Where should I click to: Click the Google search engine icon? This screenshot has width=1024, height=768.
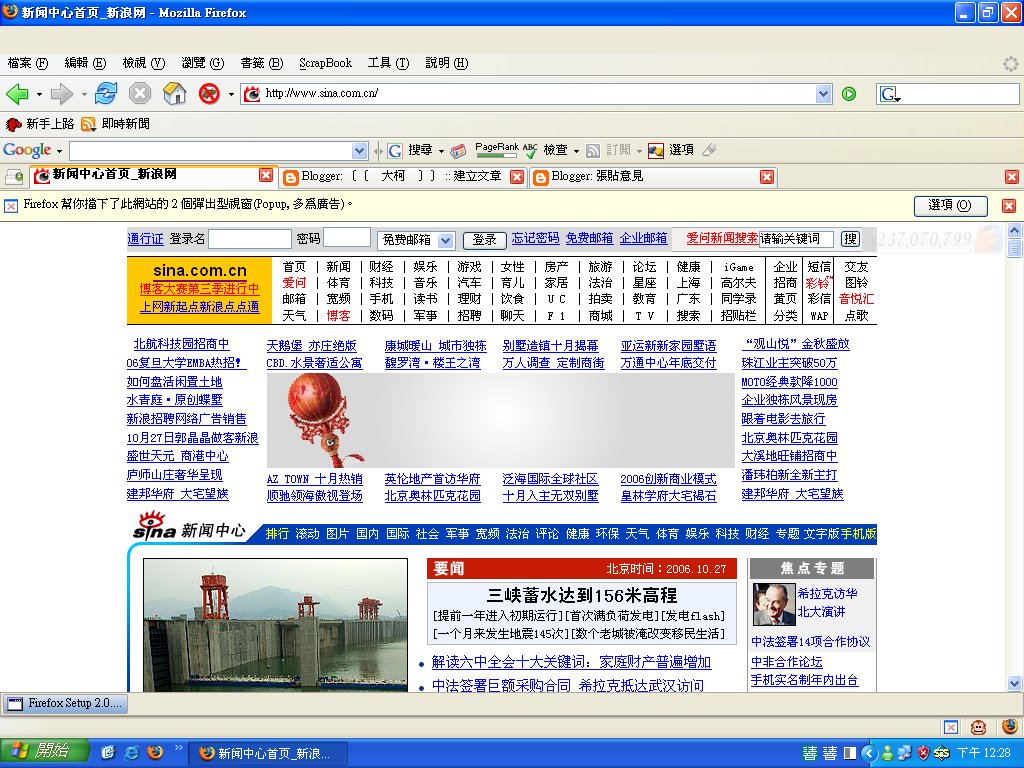[x=889, y=94]
